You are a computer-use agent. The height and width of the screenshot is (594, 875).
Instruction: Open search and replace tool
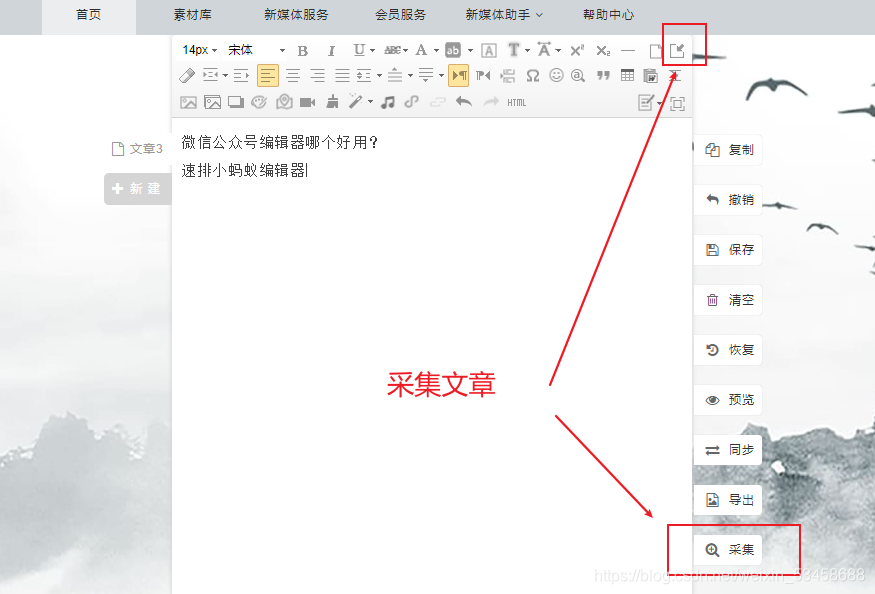pos(578,75)
